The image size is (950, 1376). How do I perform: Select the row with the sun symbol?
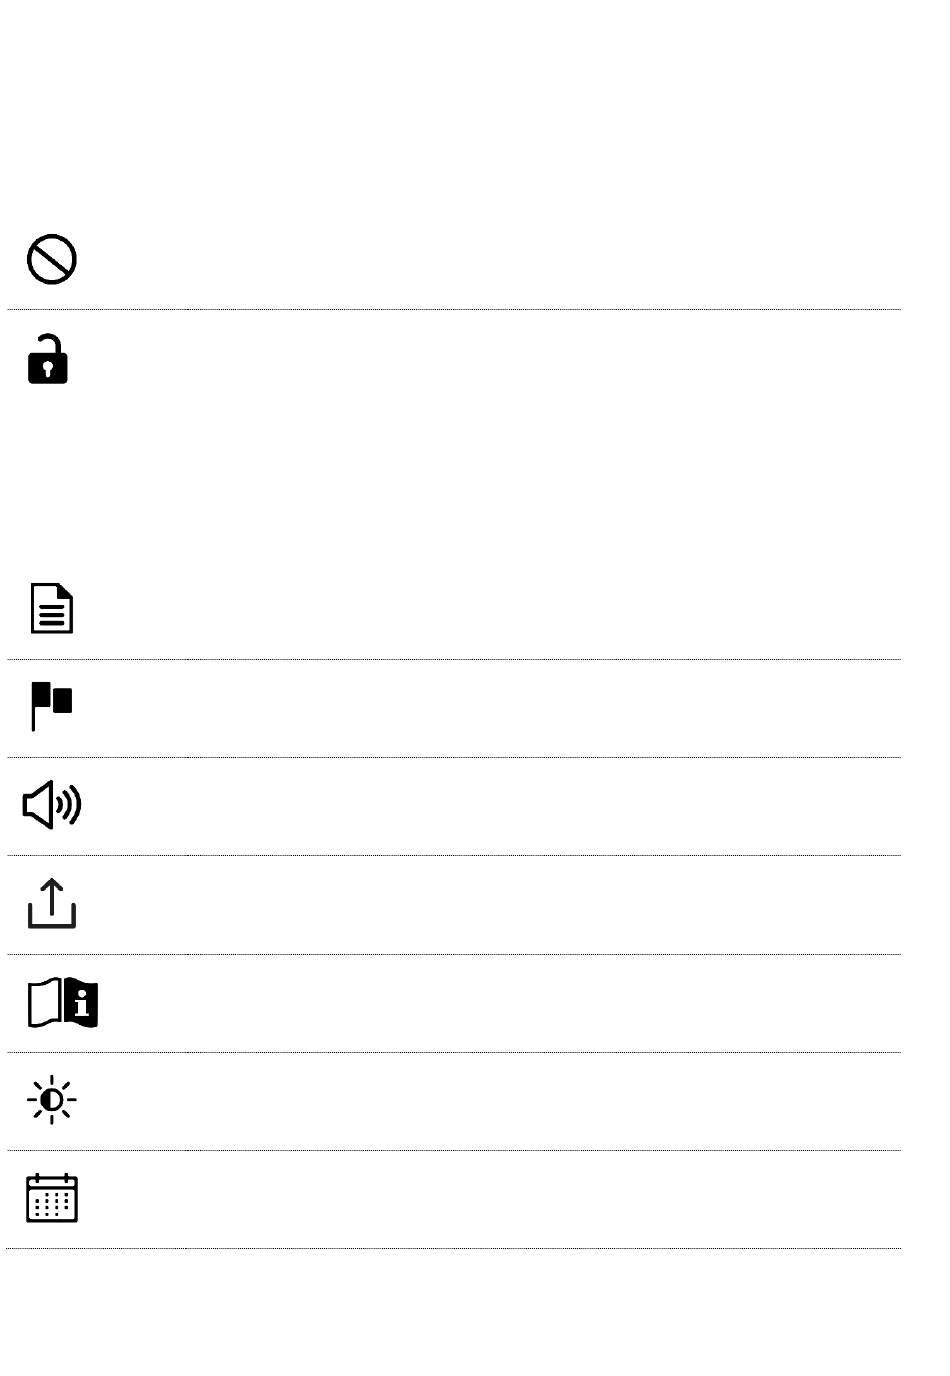point(453,1101)
